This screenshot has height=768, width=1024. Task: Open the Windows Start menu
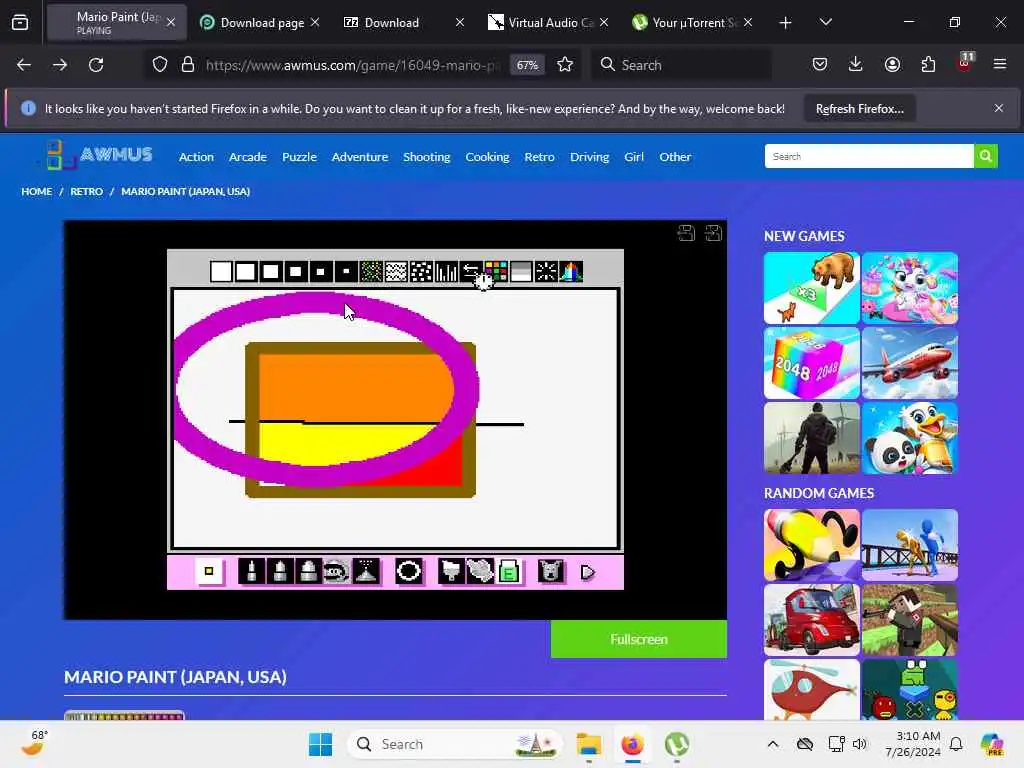pos(320,744)
